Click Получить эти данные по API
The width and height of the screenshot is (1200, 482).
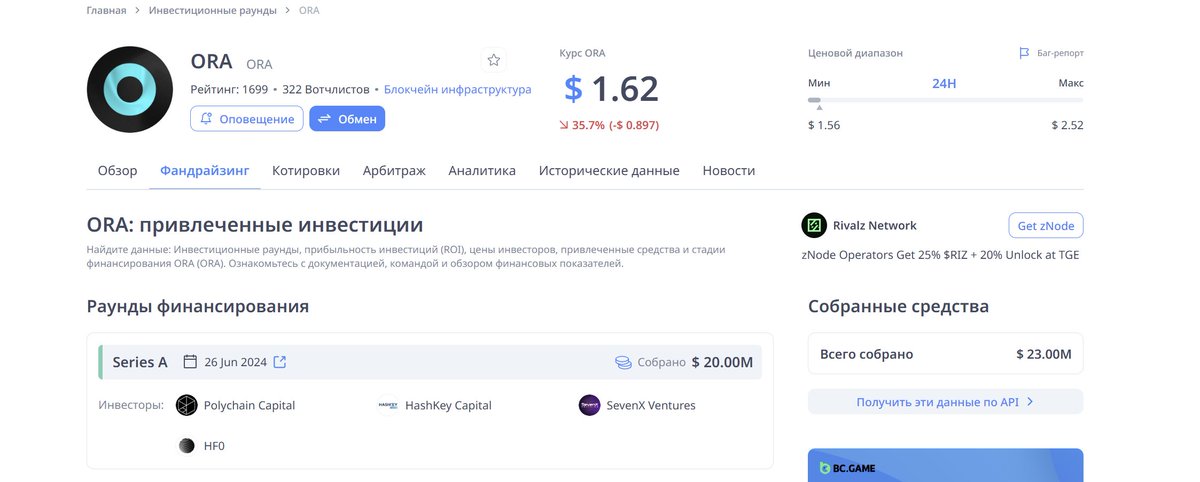point(945,402)
